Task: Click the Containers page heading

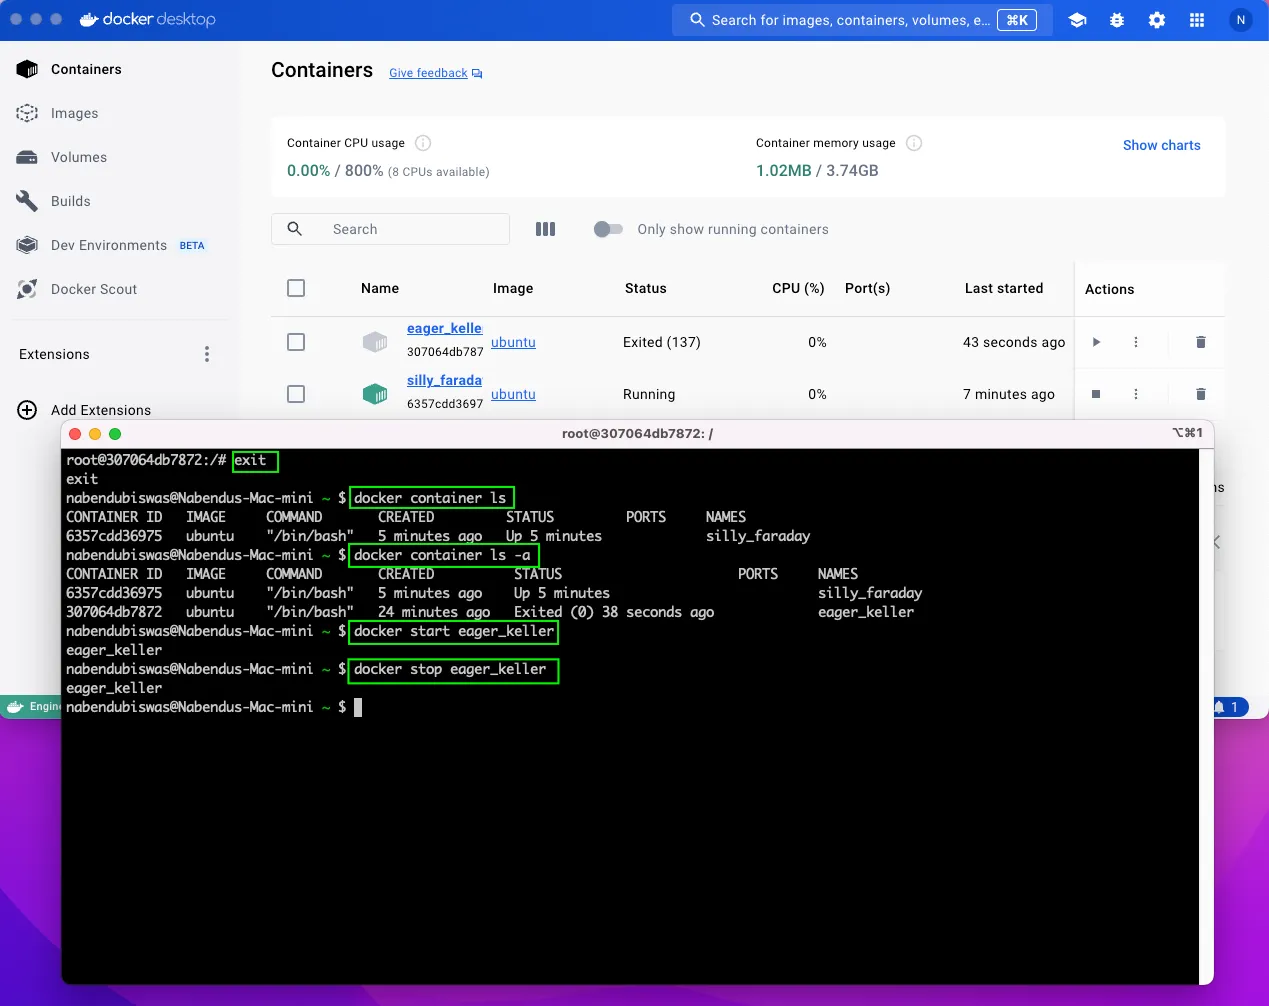Action: pyautogui.click(x=322, y=70)
